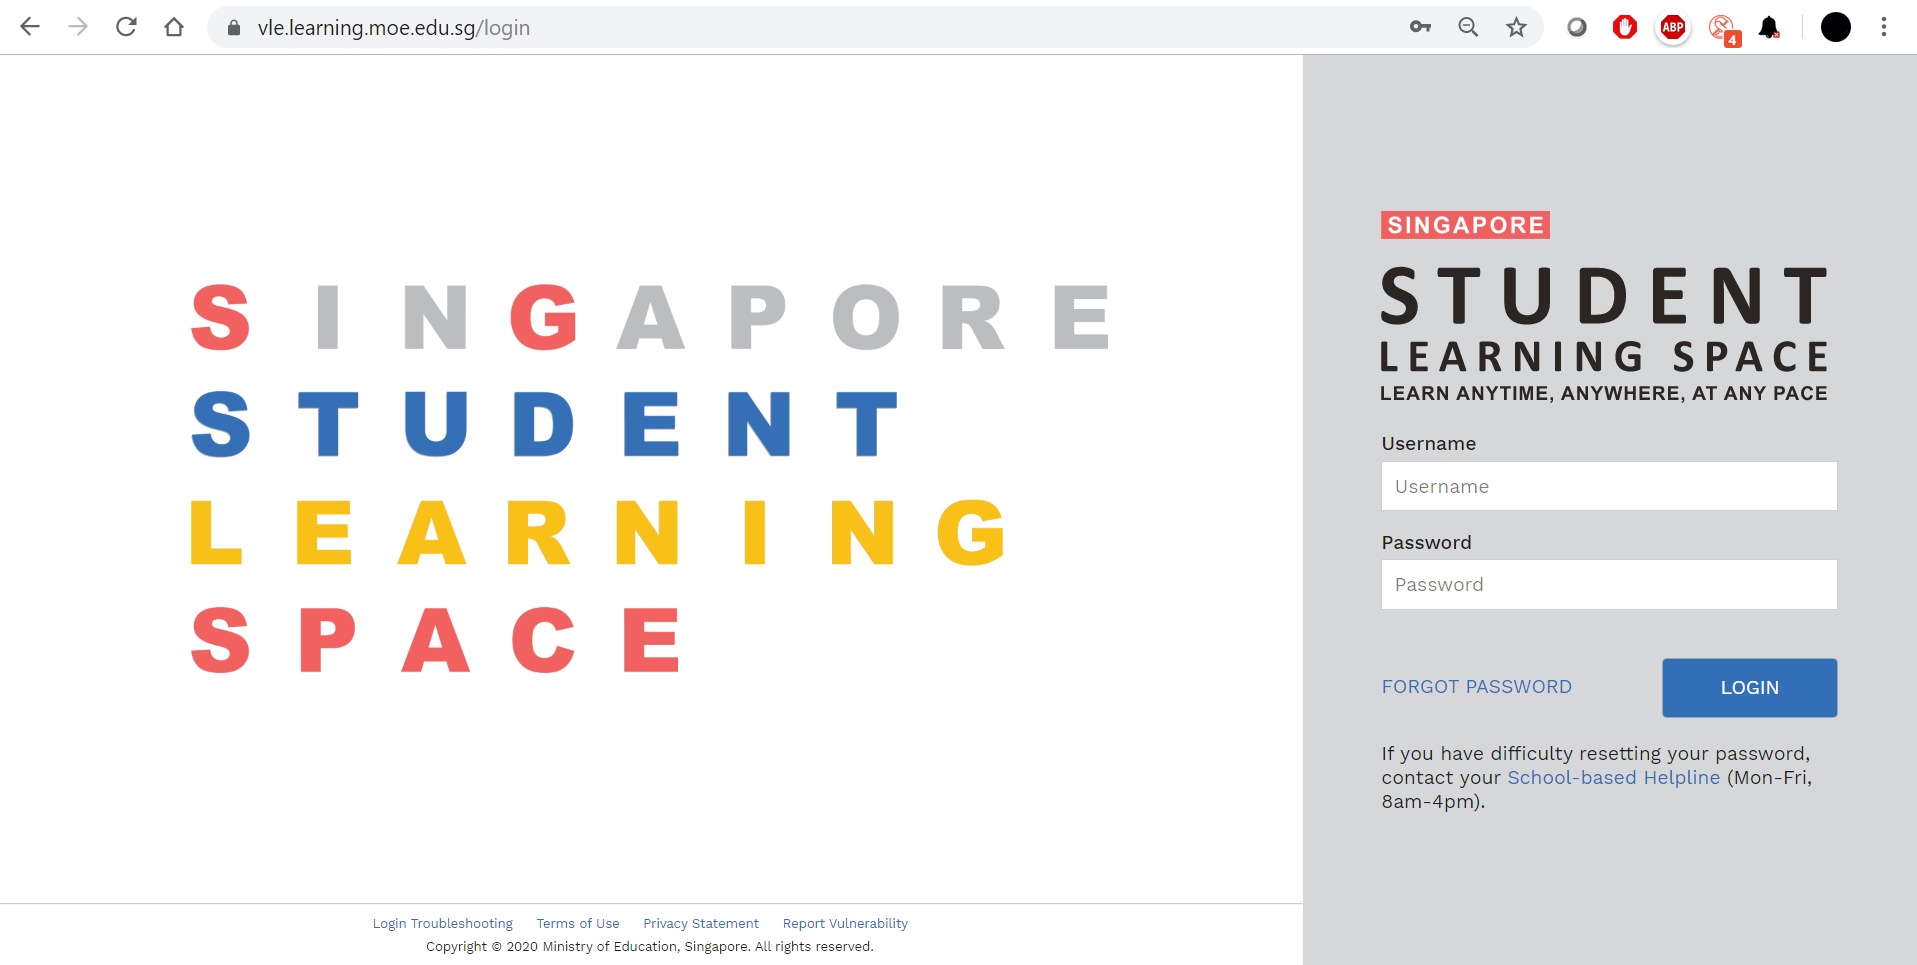Viewport: 1917px width, 965px height.
Task: Reload the login page
Action: click(x=126, y=27)
